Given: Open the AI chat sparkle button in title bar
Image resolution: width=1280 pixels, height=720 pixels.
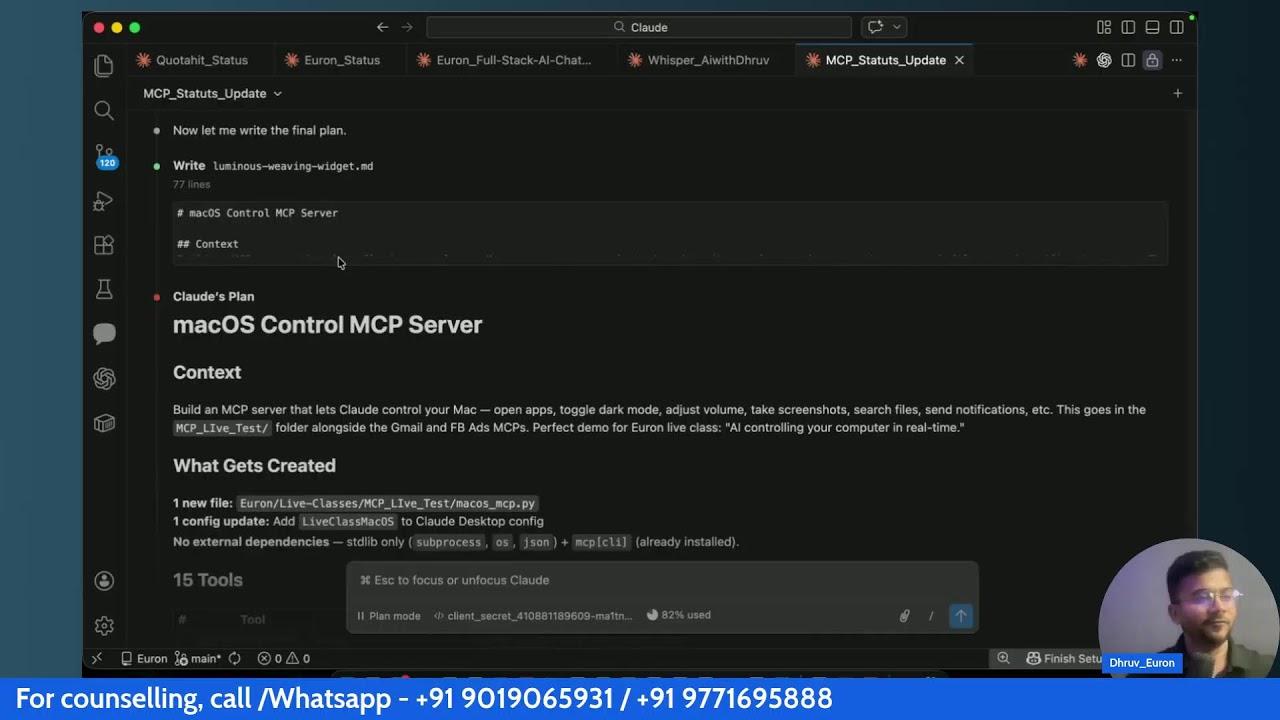Looking at the screenshot, I should pos(876,27).
